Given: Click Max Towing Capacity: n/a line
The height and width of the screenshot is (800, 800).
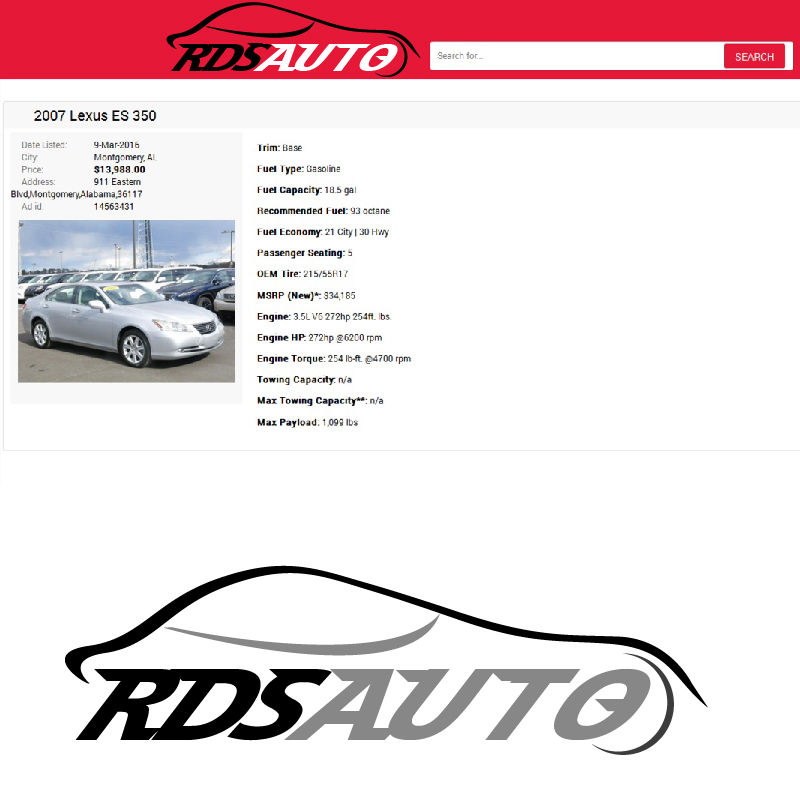Looking at the screenshot, I should 320,401.
